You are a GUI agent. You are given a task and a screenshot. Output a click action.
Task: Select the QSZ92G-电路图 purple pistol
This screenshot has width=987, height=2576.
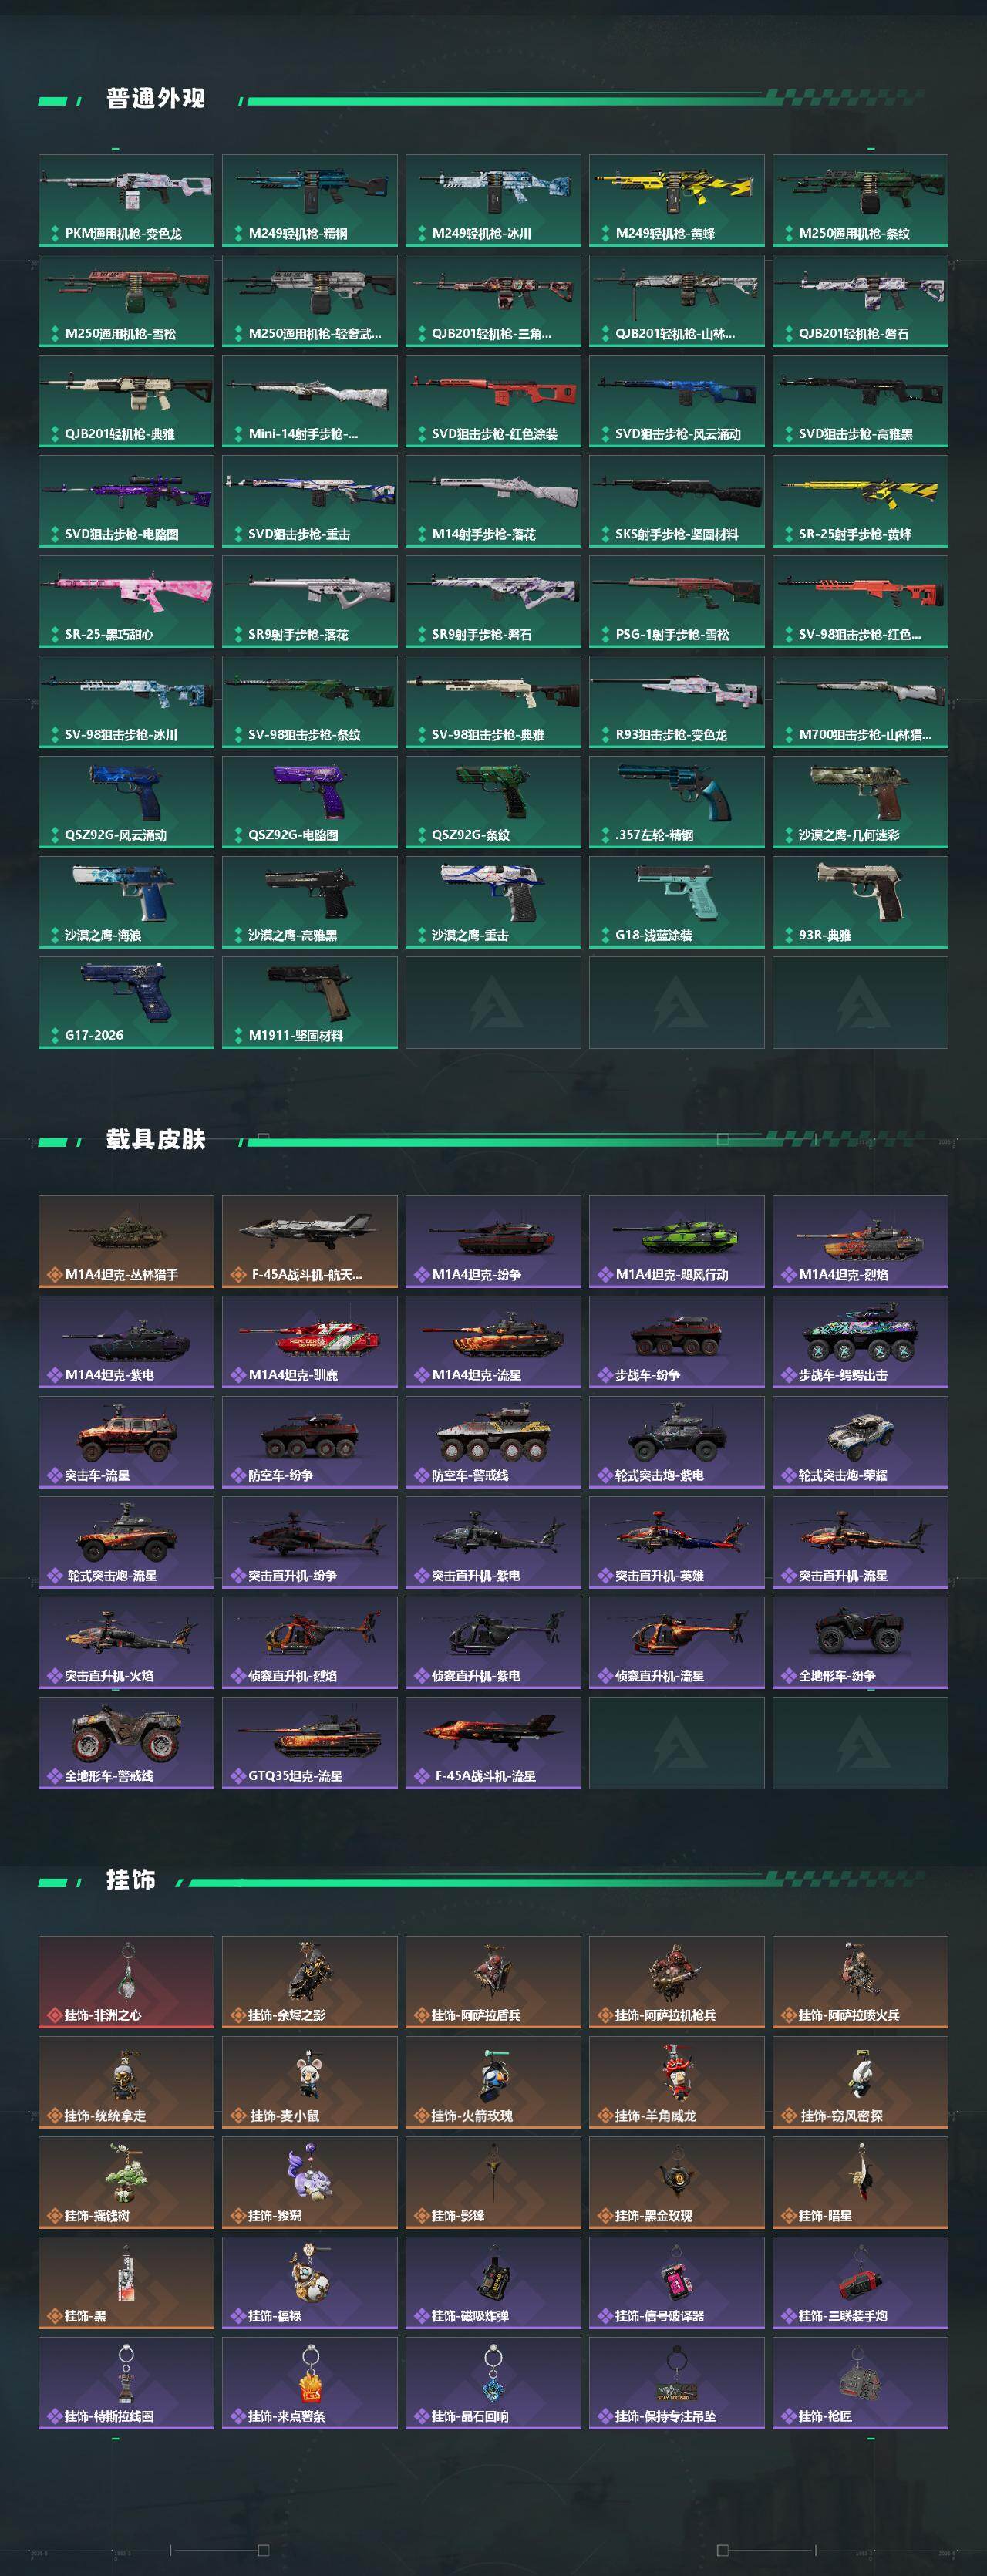pyautogui.click(x=310, y=802)
